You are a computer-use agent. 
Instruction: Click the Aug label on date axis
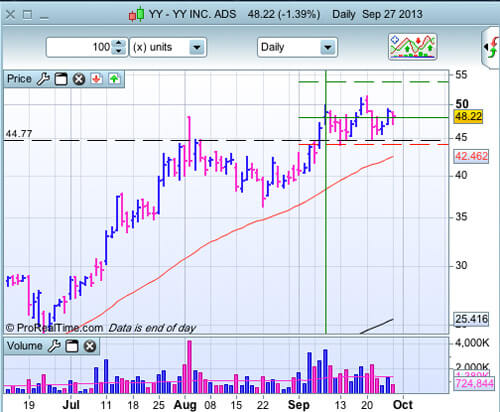[x=185, y=405]
